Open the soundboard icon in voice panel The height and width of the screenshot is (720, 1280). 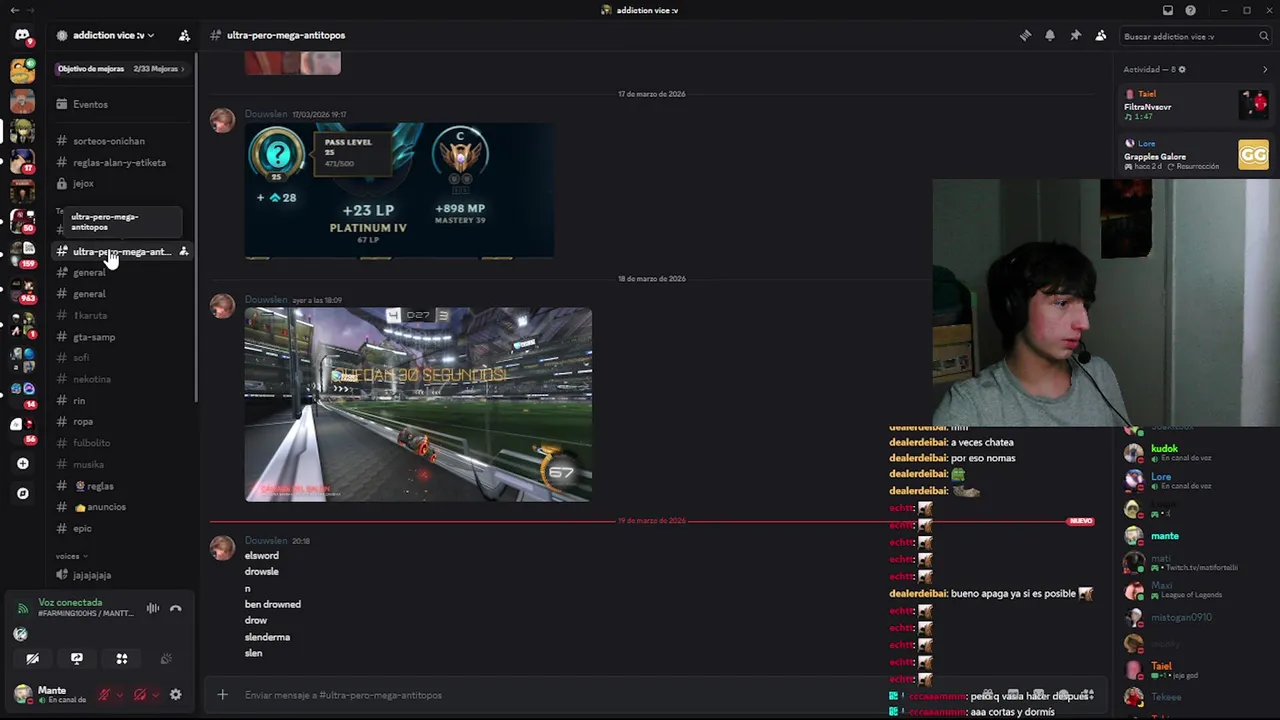click(x=166, y=659)
